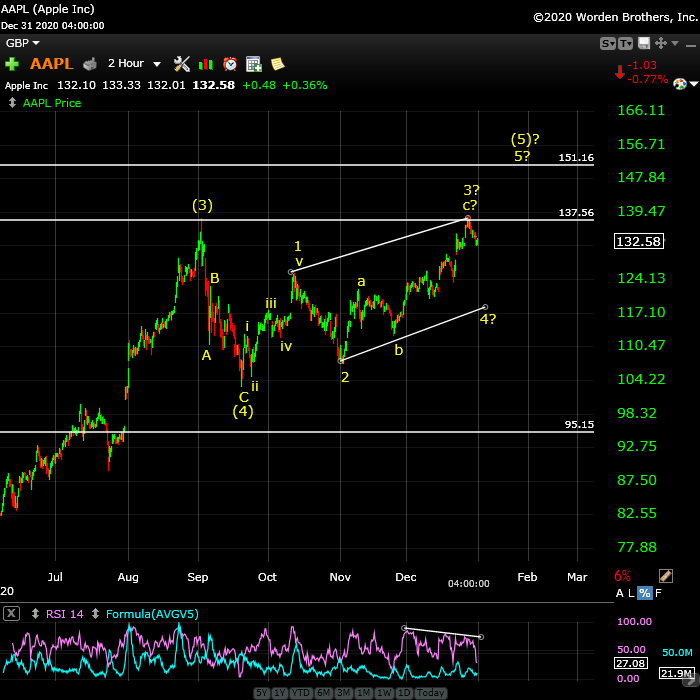Click the (5)? wave label annotation
Image resolution: width=700 pixels, height=700 pixels.
coord(525,139)
